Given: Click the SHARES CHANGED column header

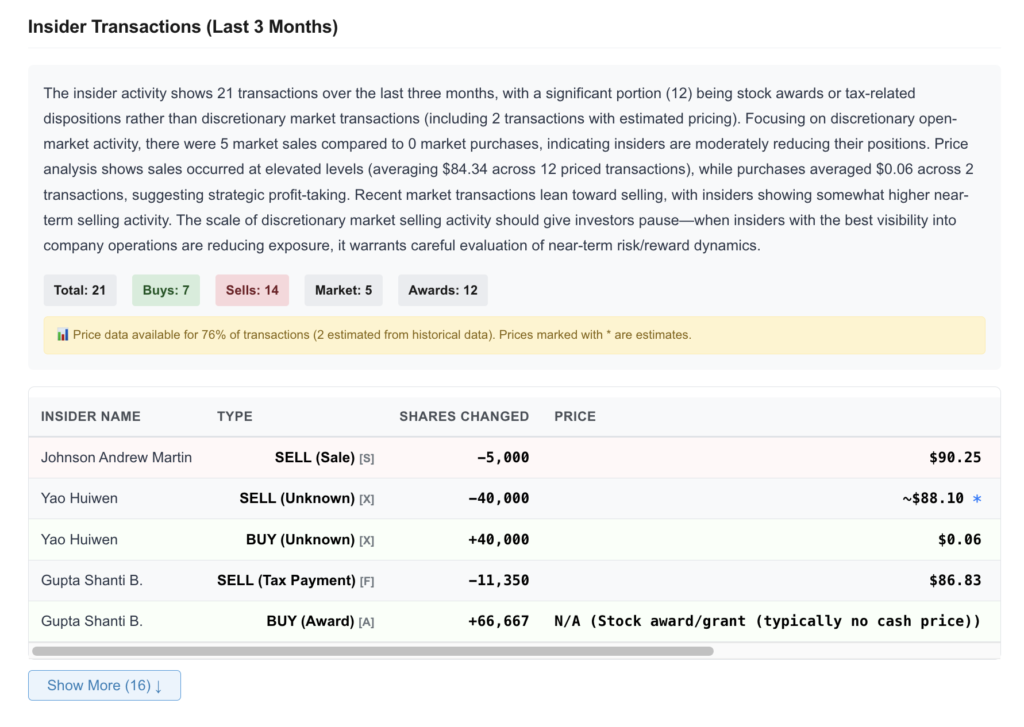Looking at the screenshot, I should tap(464, 416).
